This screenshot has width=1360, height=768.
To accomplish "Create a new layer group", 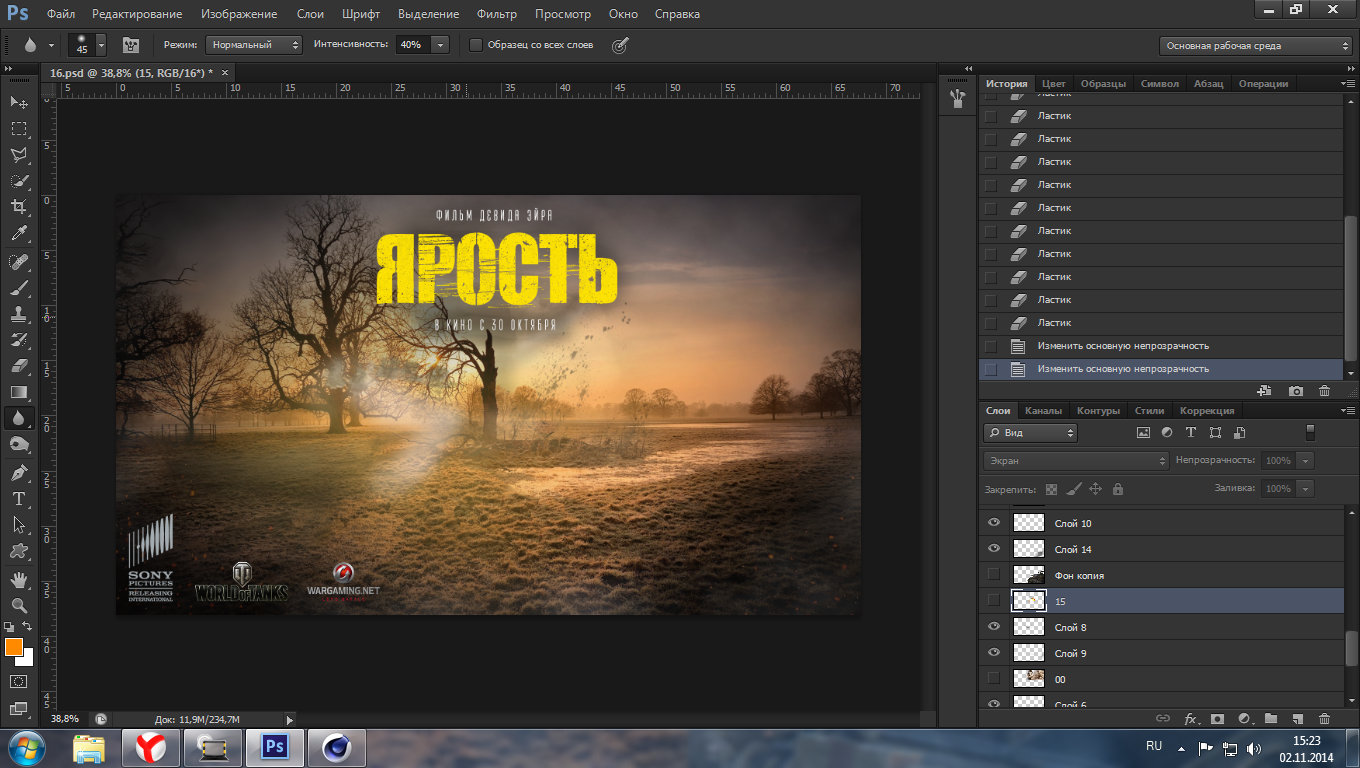I will (1271, 718).
